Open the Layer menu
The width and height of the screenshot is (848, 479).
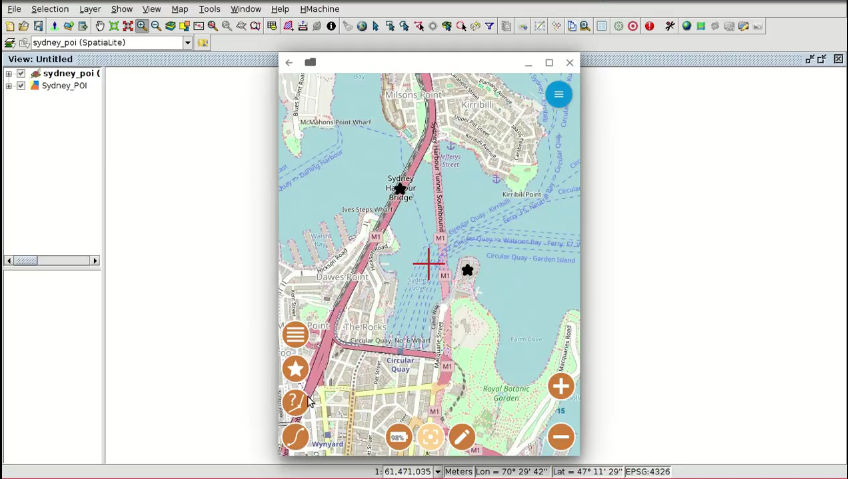(x=90, y=9)
